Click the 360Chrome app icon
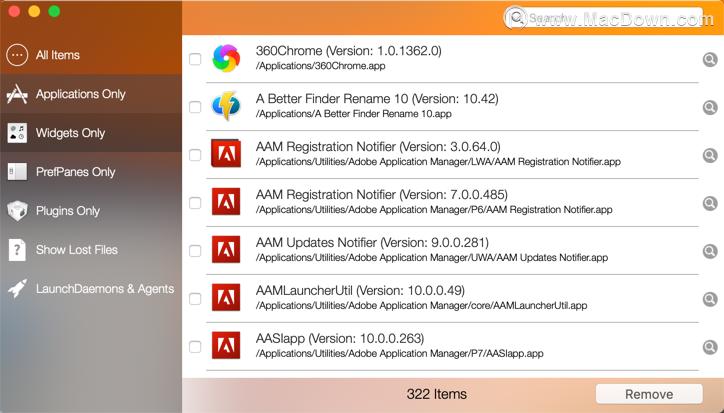The width and height of the screenshot is (724, 413). tap(226, 59)
